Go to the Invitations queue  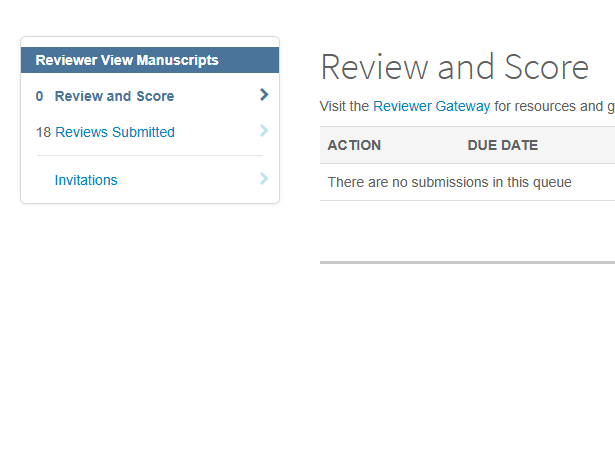[86, 180]
